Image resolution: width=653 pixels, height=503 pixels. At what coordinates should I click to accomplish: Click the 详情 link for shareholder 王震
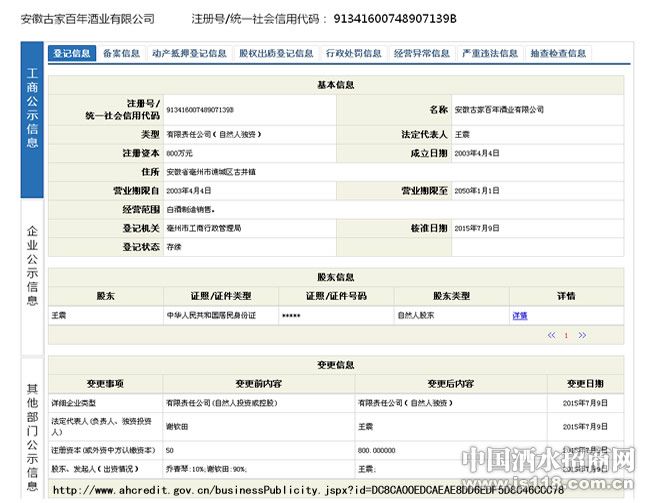pos(520,316)
